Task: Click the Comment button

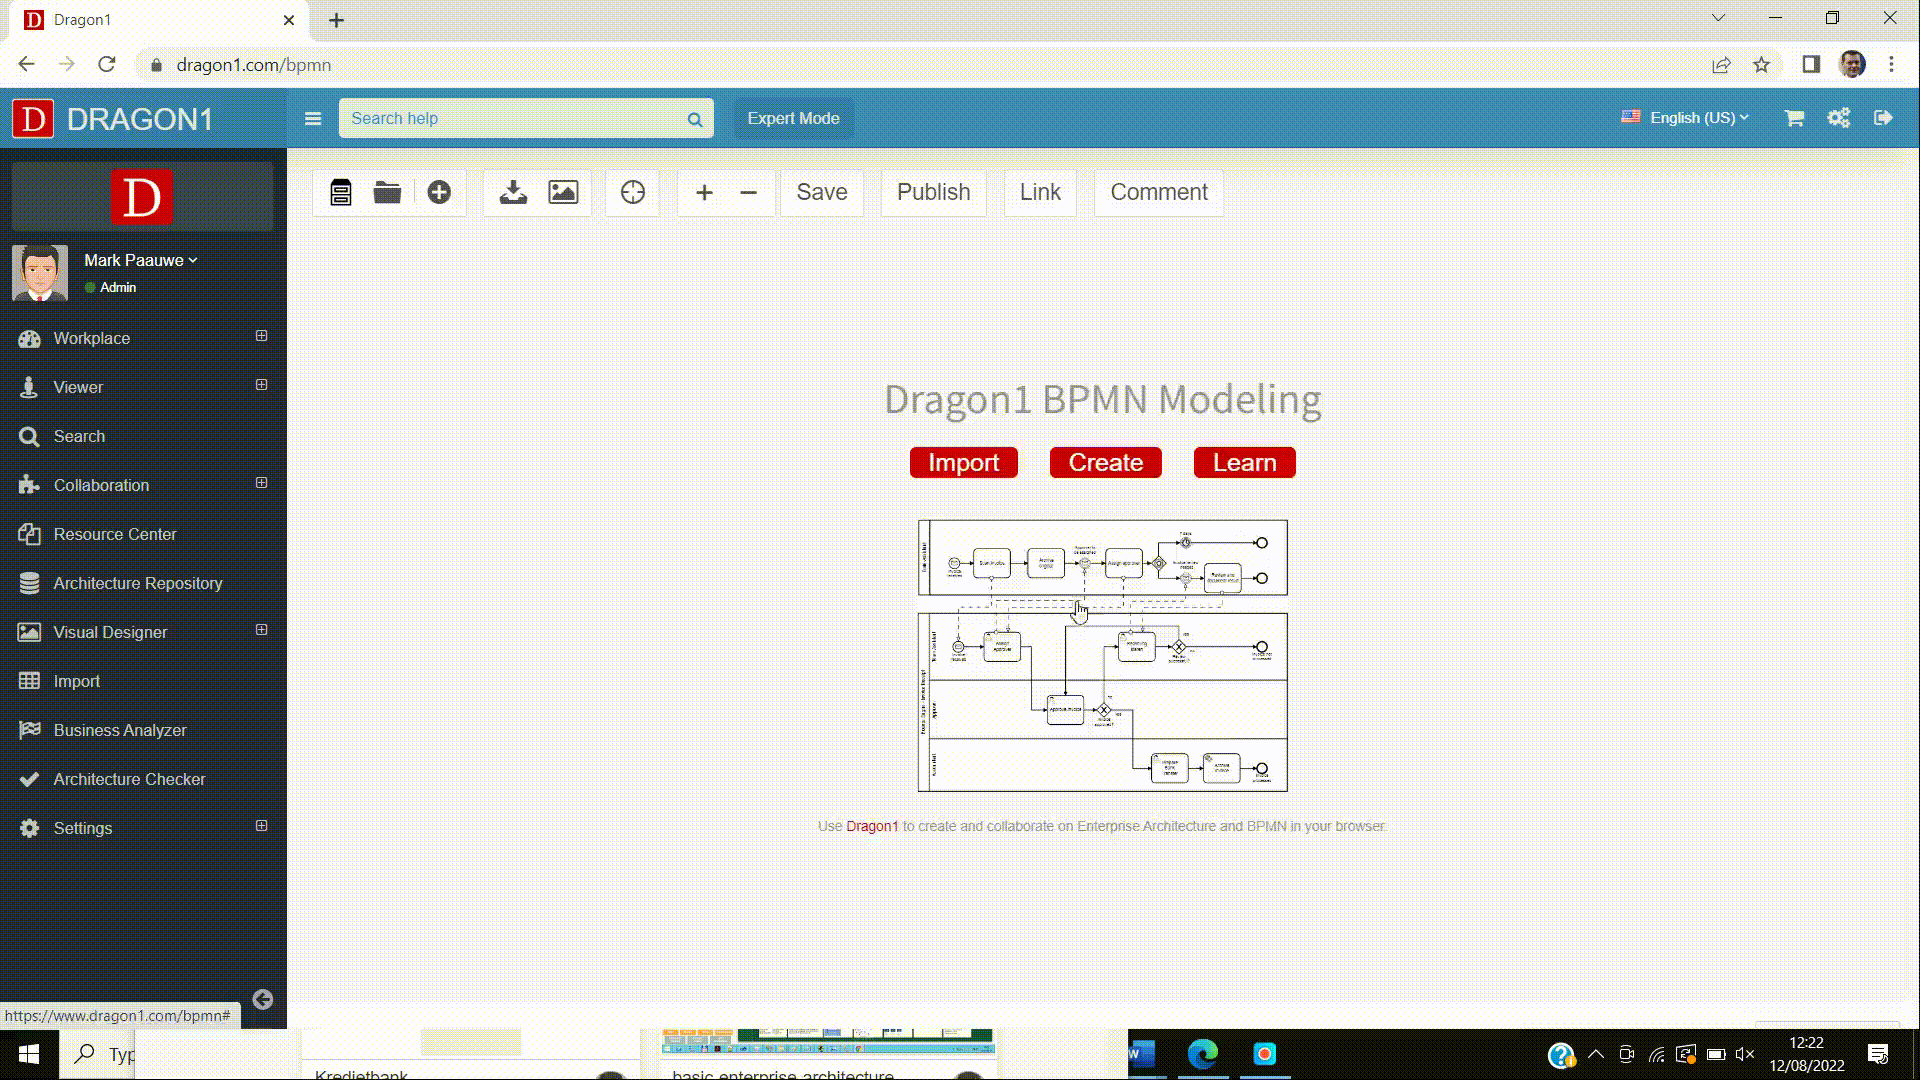Action: click(1159, 192)
